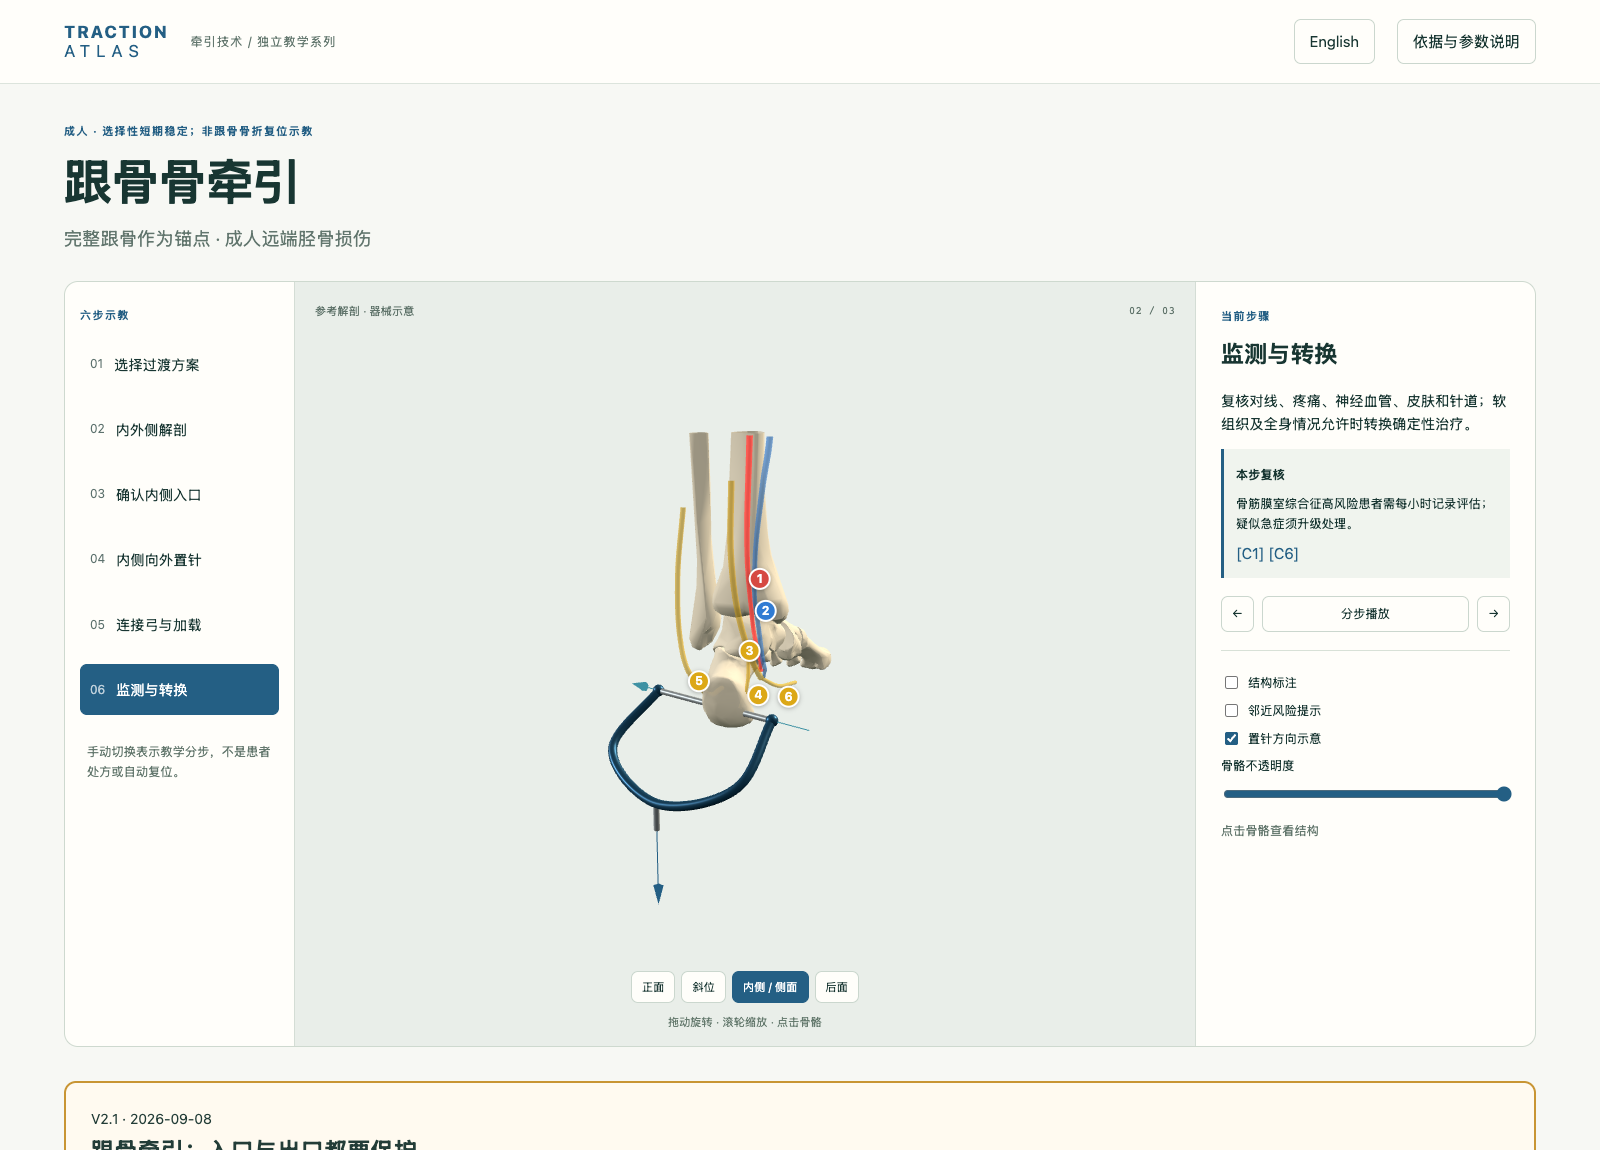Click the 跟骨骨牵引 page title
The width and height of the screenshot is (1600, 1150).
tap(181, 183)
